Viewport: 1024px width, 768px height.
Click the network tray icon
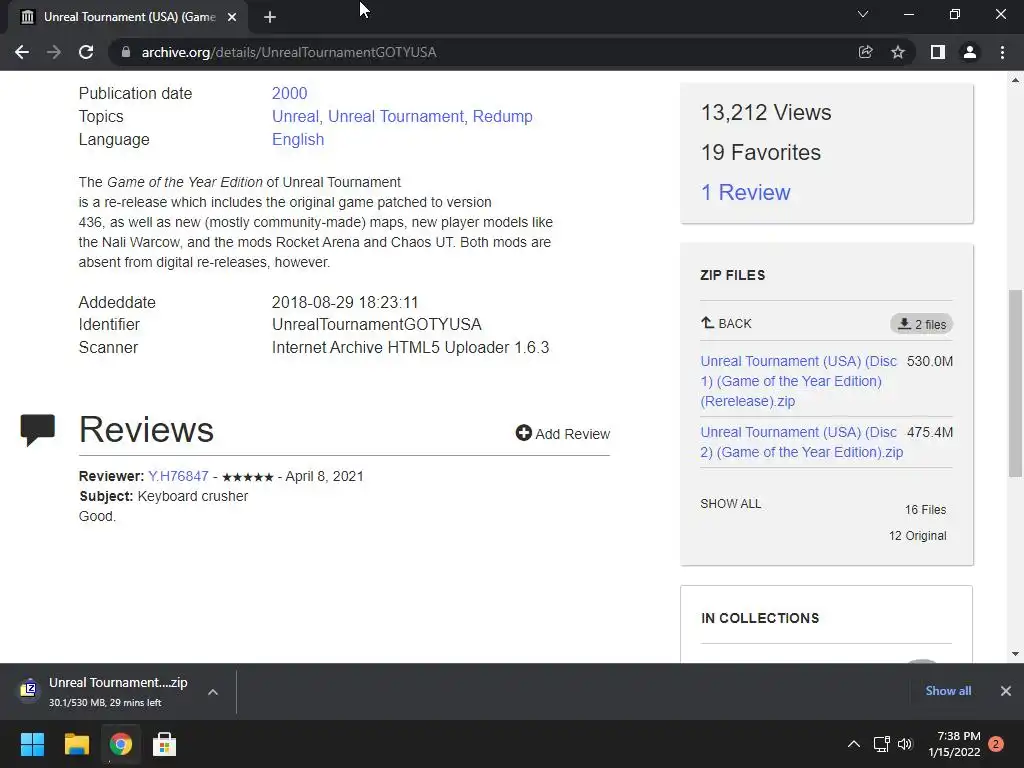tap(882, 744)
